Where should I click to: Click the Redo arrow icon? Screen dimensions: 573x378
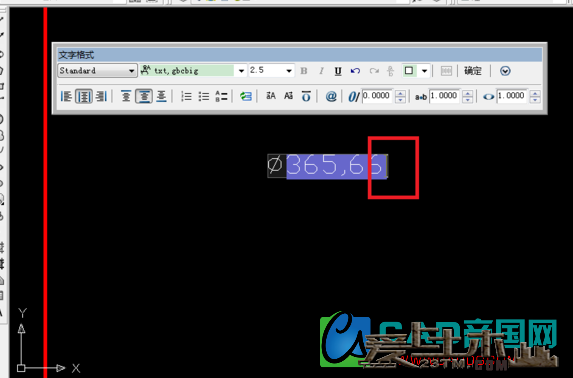point(374,71)
